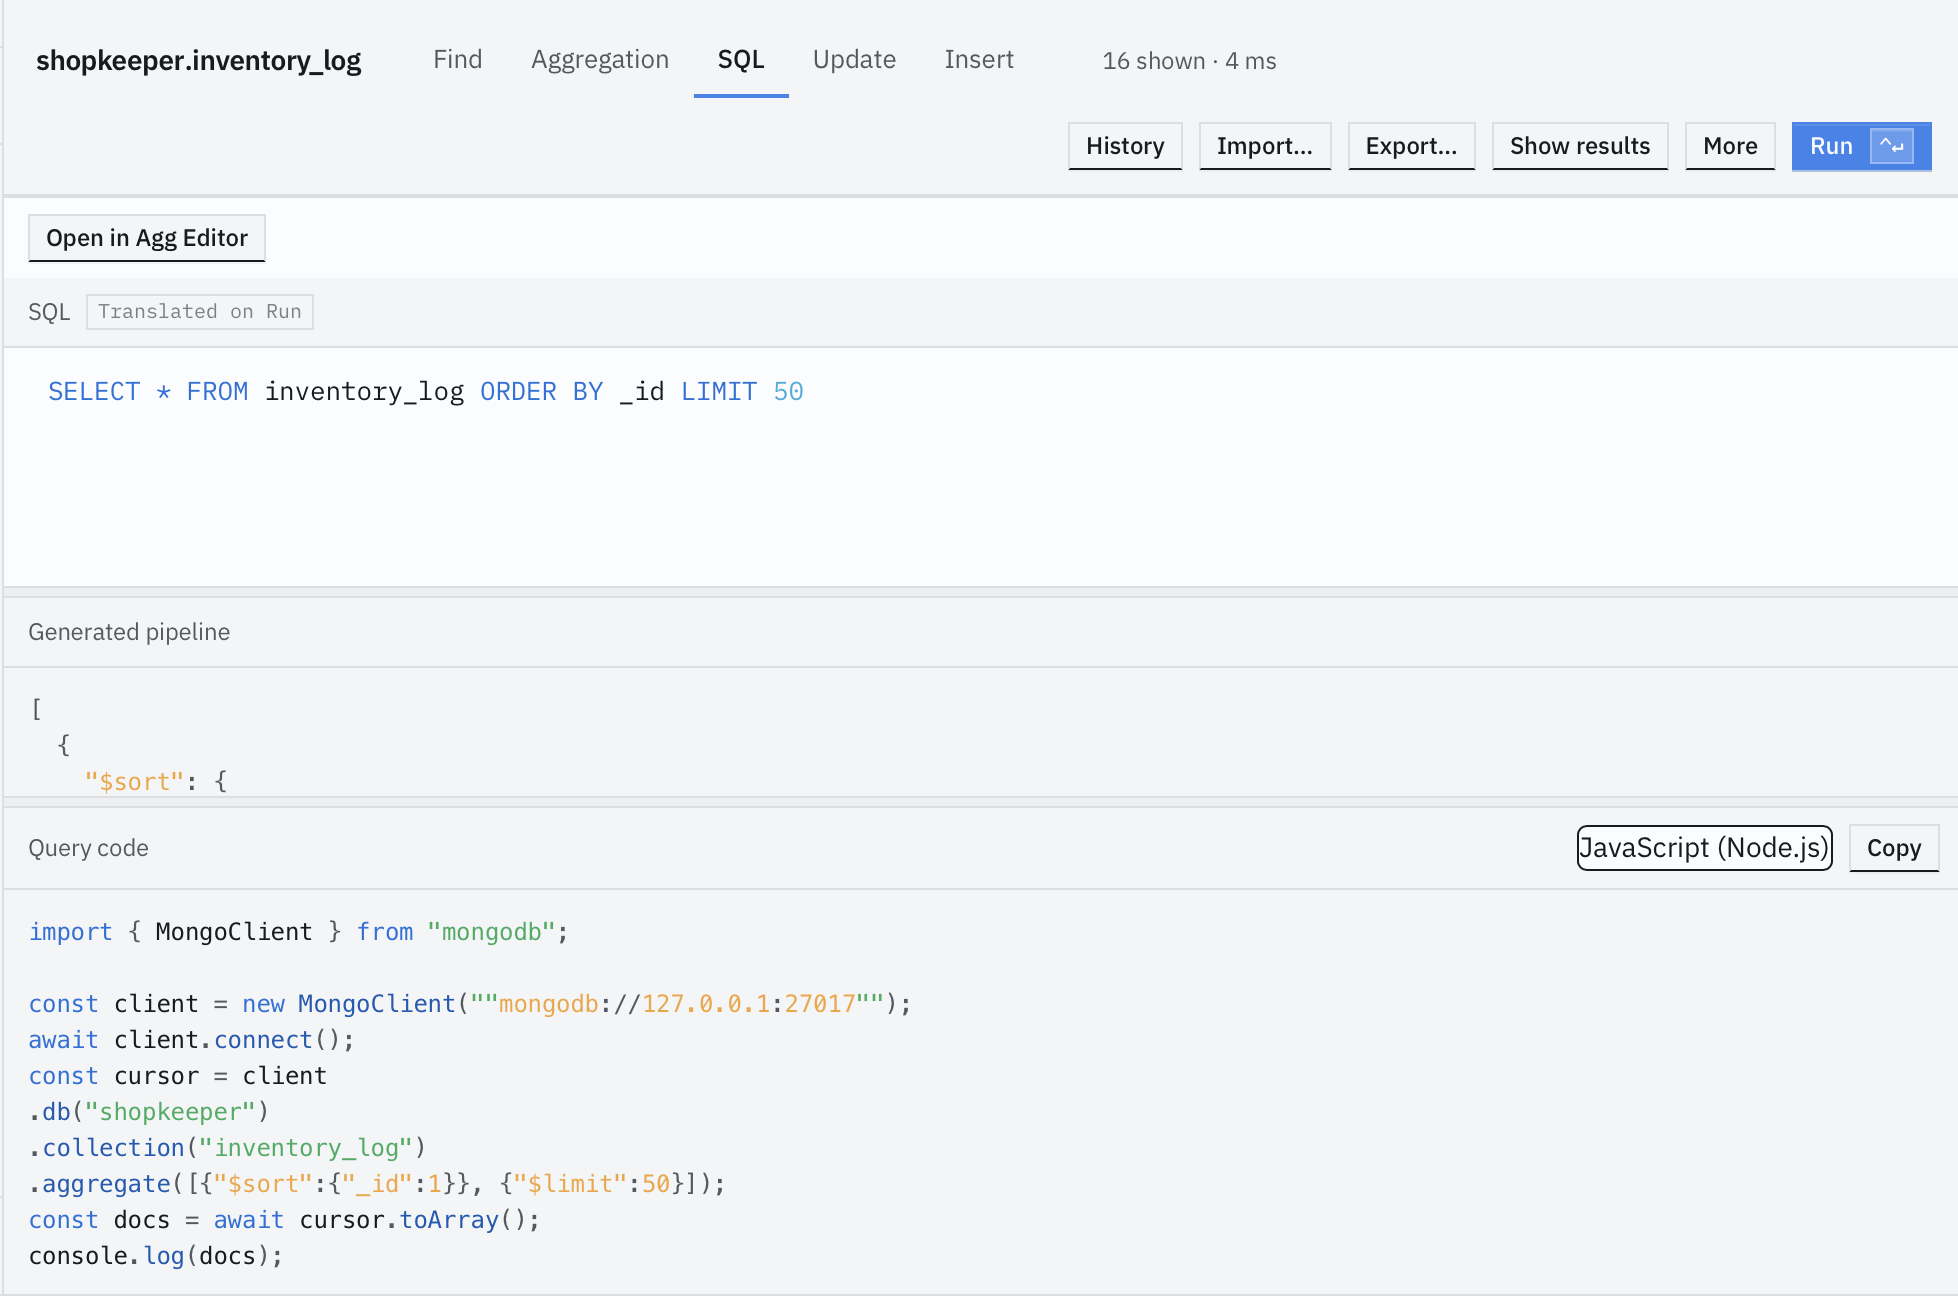Open in Agg Editor
This screenshot has height=1296, width=1958.
pos(147,238)
